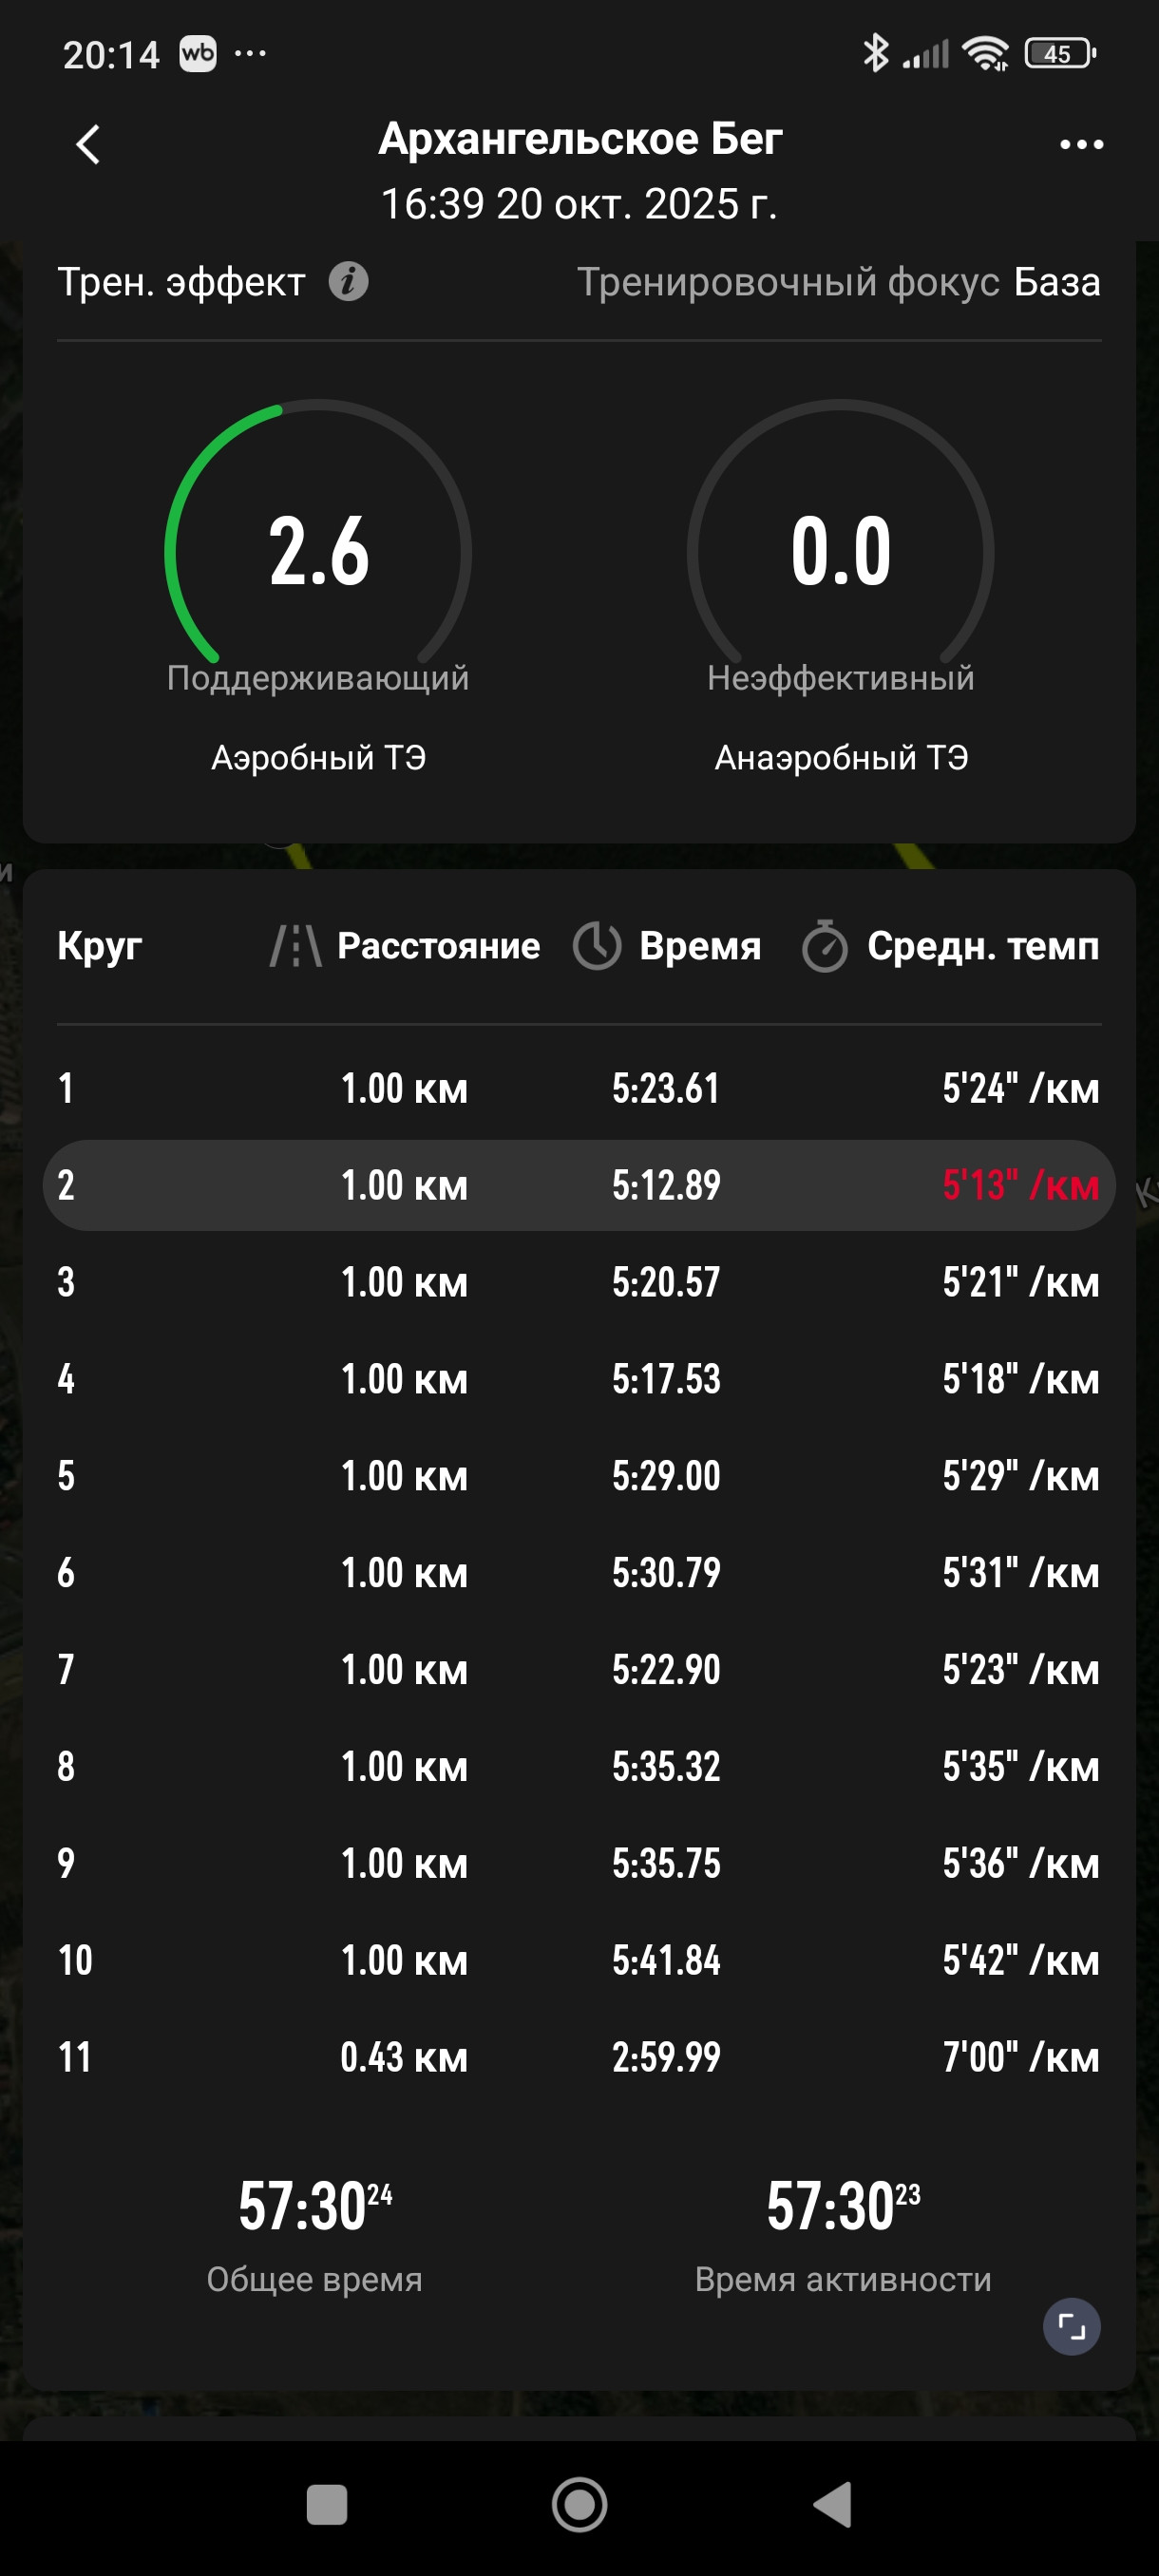
Task: Tap the Средн. темп column header
Action: (982, 946)
